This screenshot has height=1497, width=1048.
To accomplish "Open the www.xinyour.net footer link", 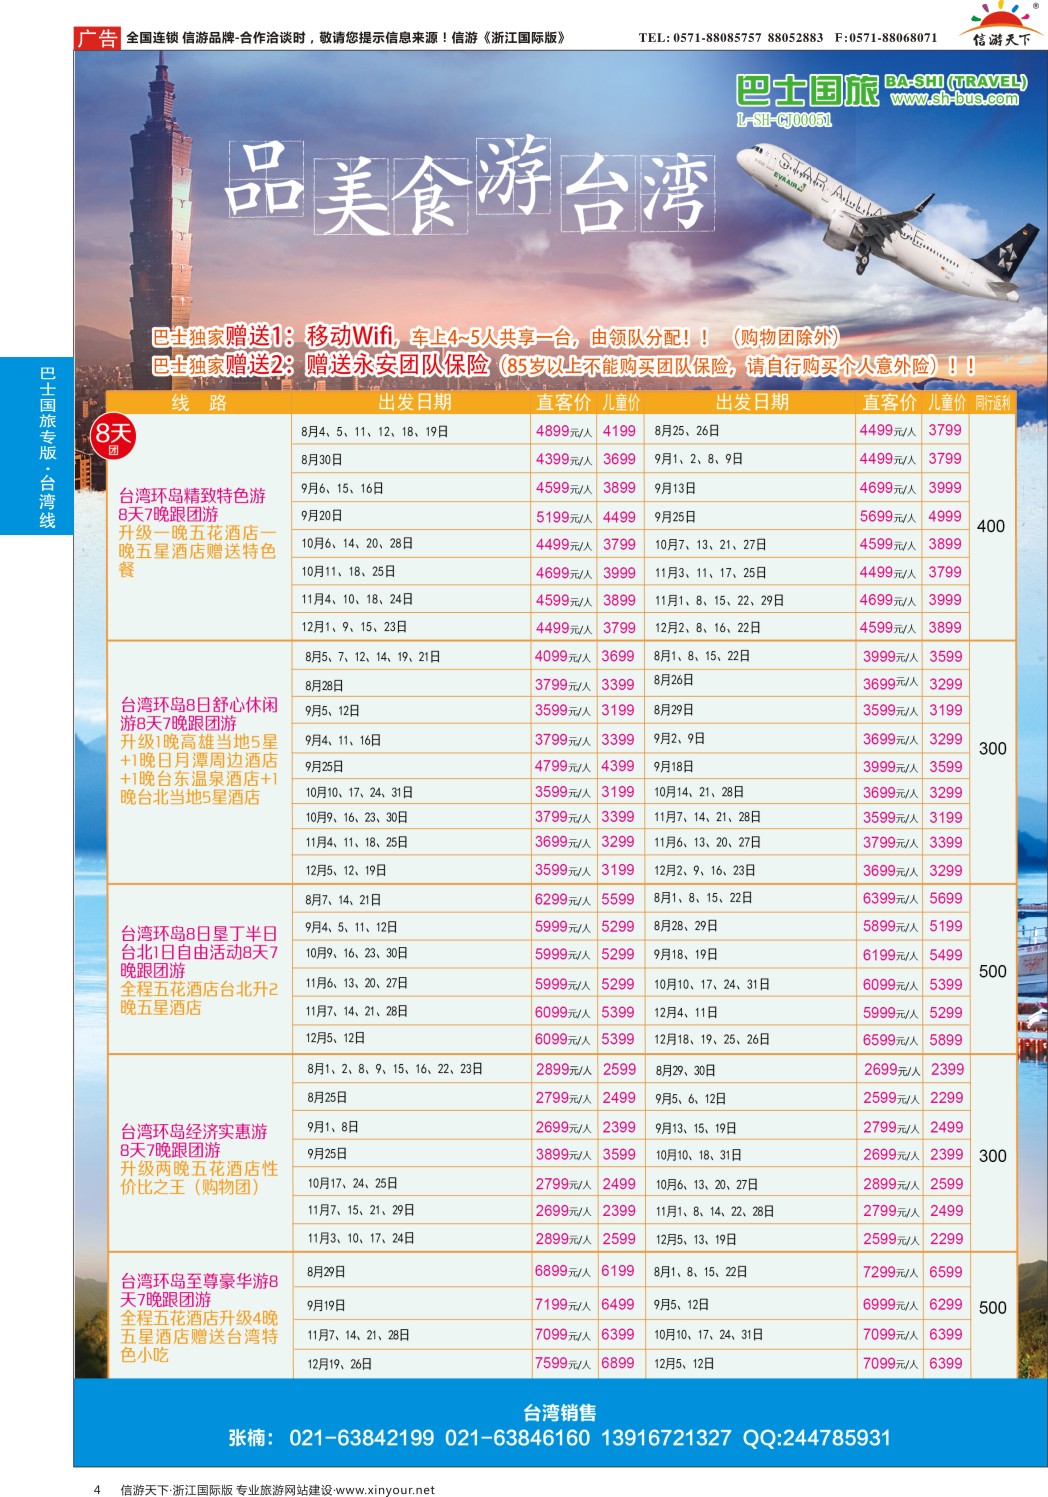I will pyautogui.click(x=385, y=1489).
